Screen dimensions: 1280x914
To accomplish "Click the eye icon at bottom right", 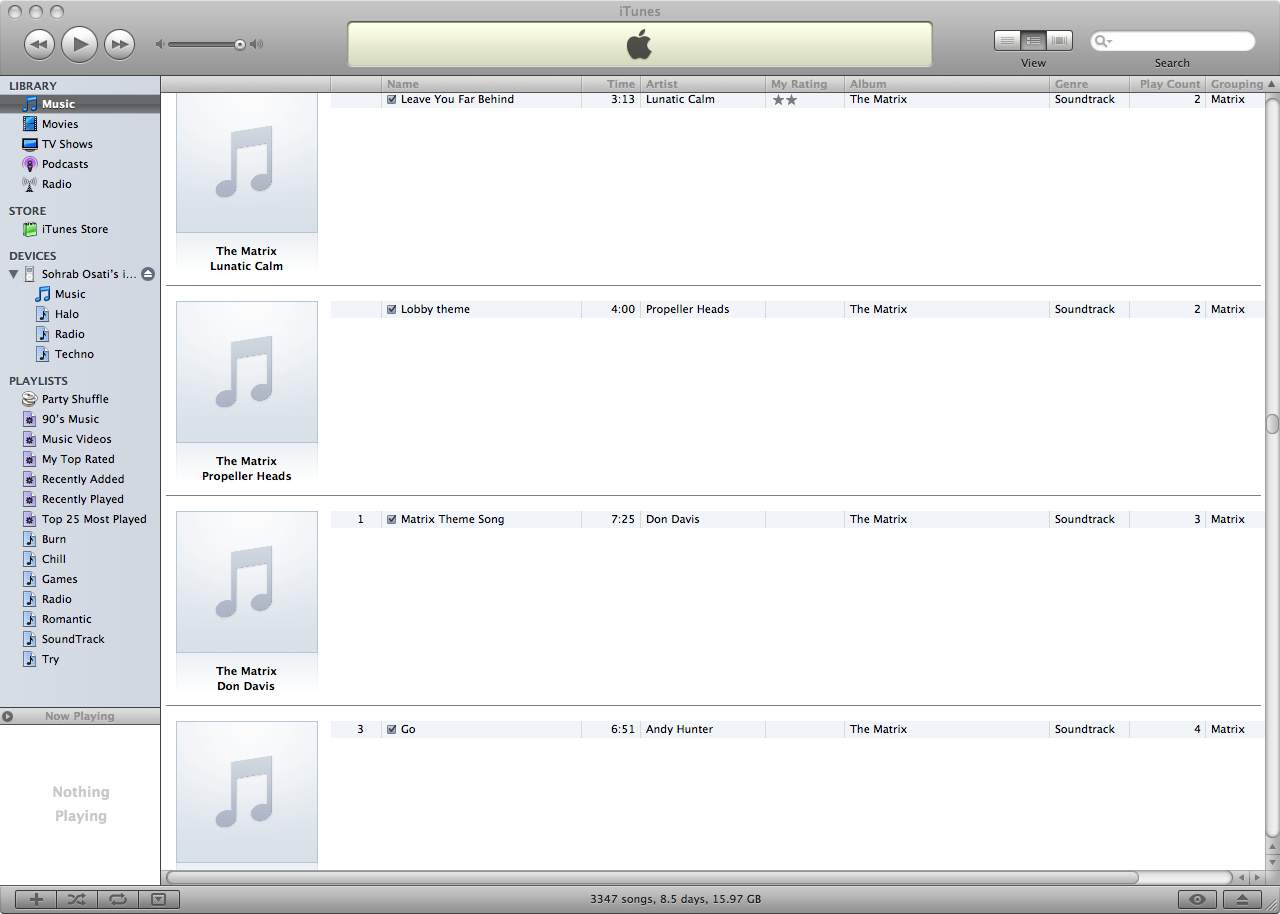I will pos(1196,898).
